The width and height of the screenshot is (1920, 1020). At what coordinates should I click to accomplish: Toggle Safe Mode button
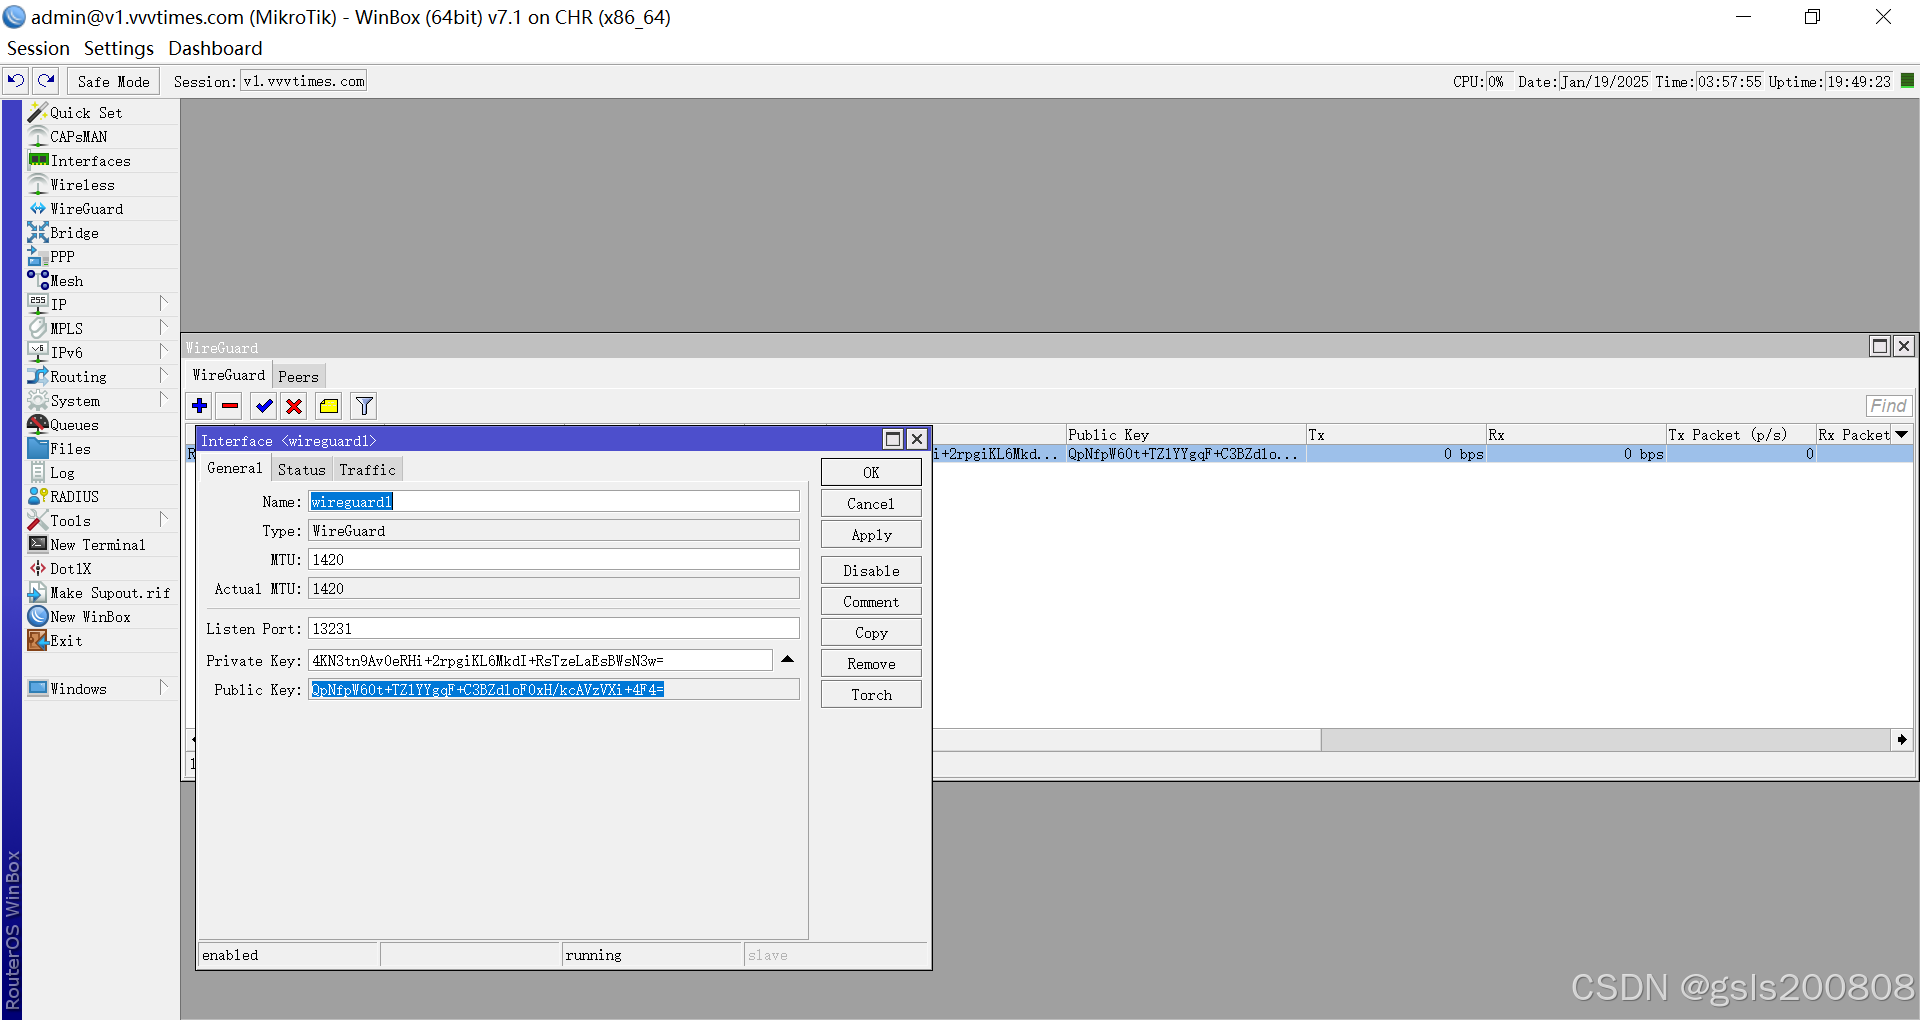coord(113,82)
